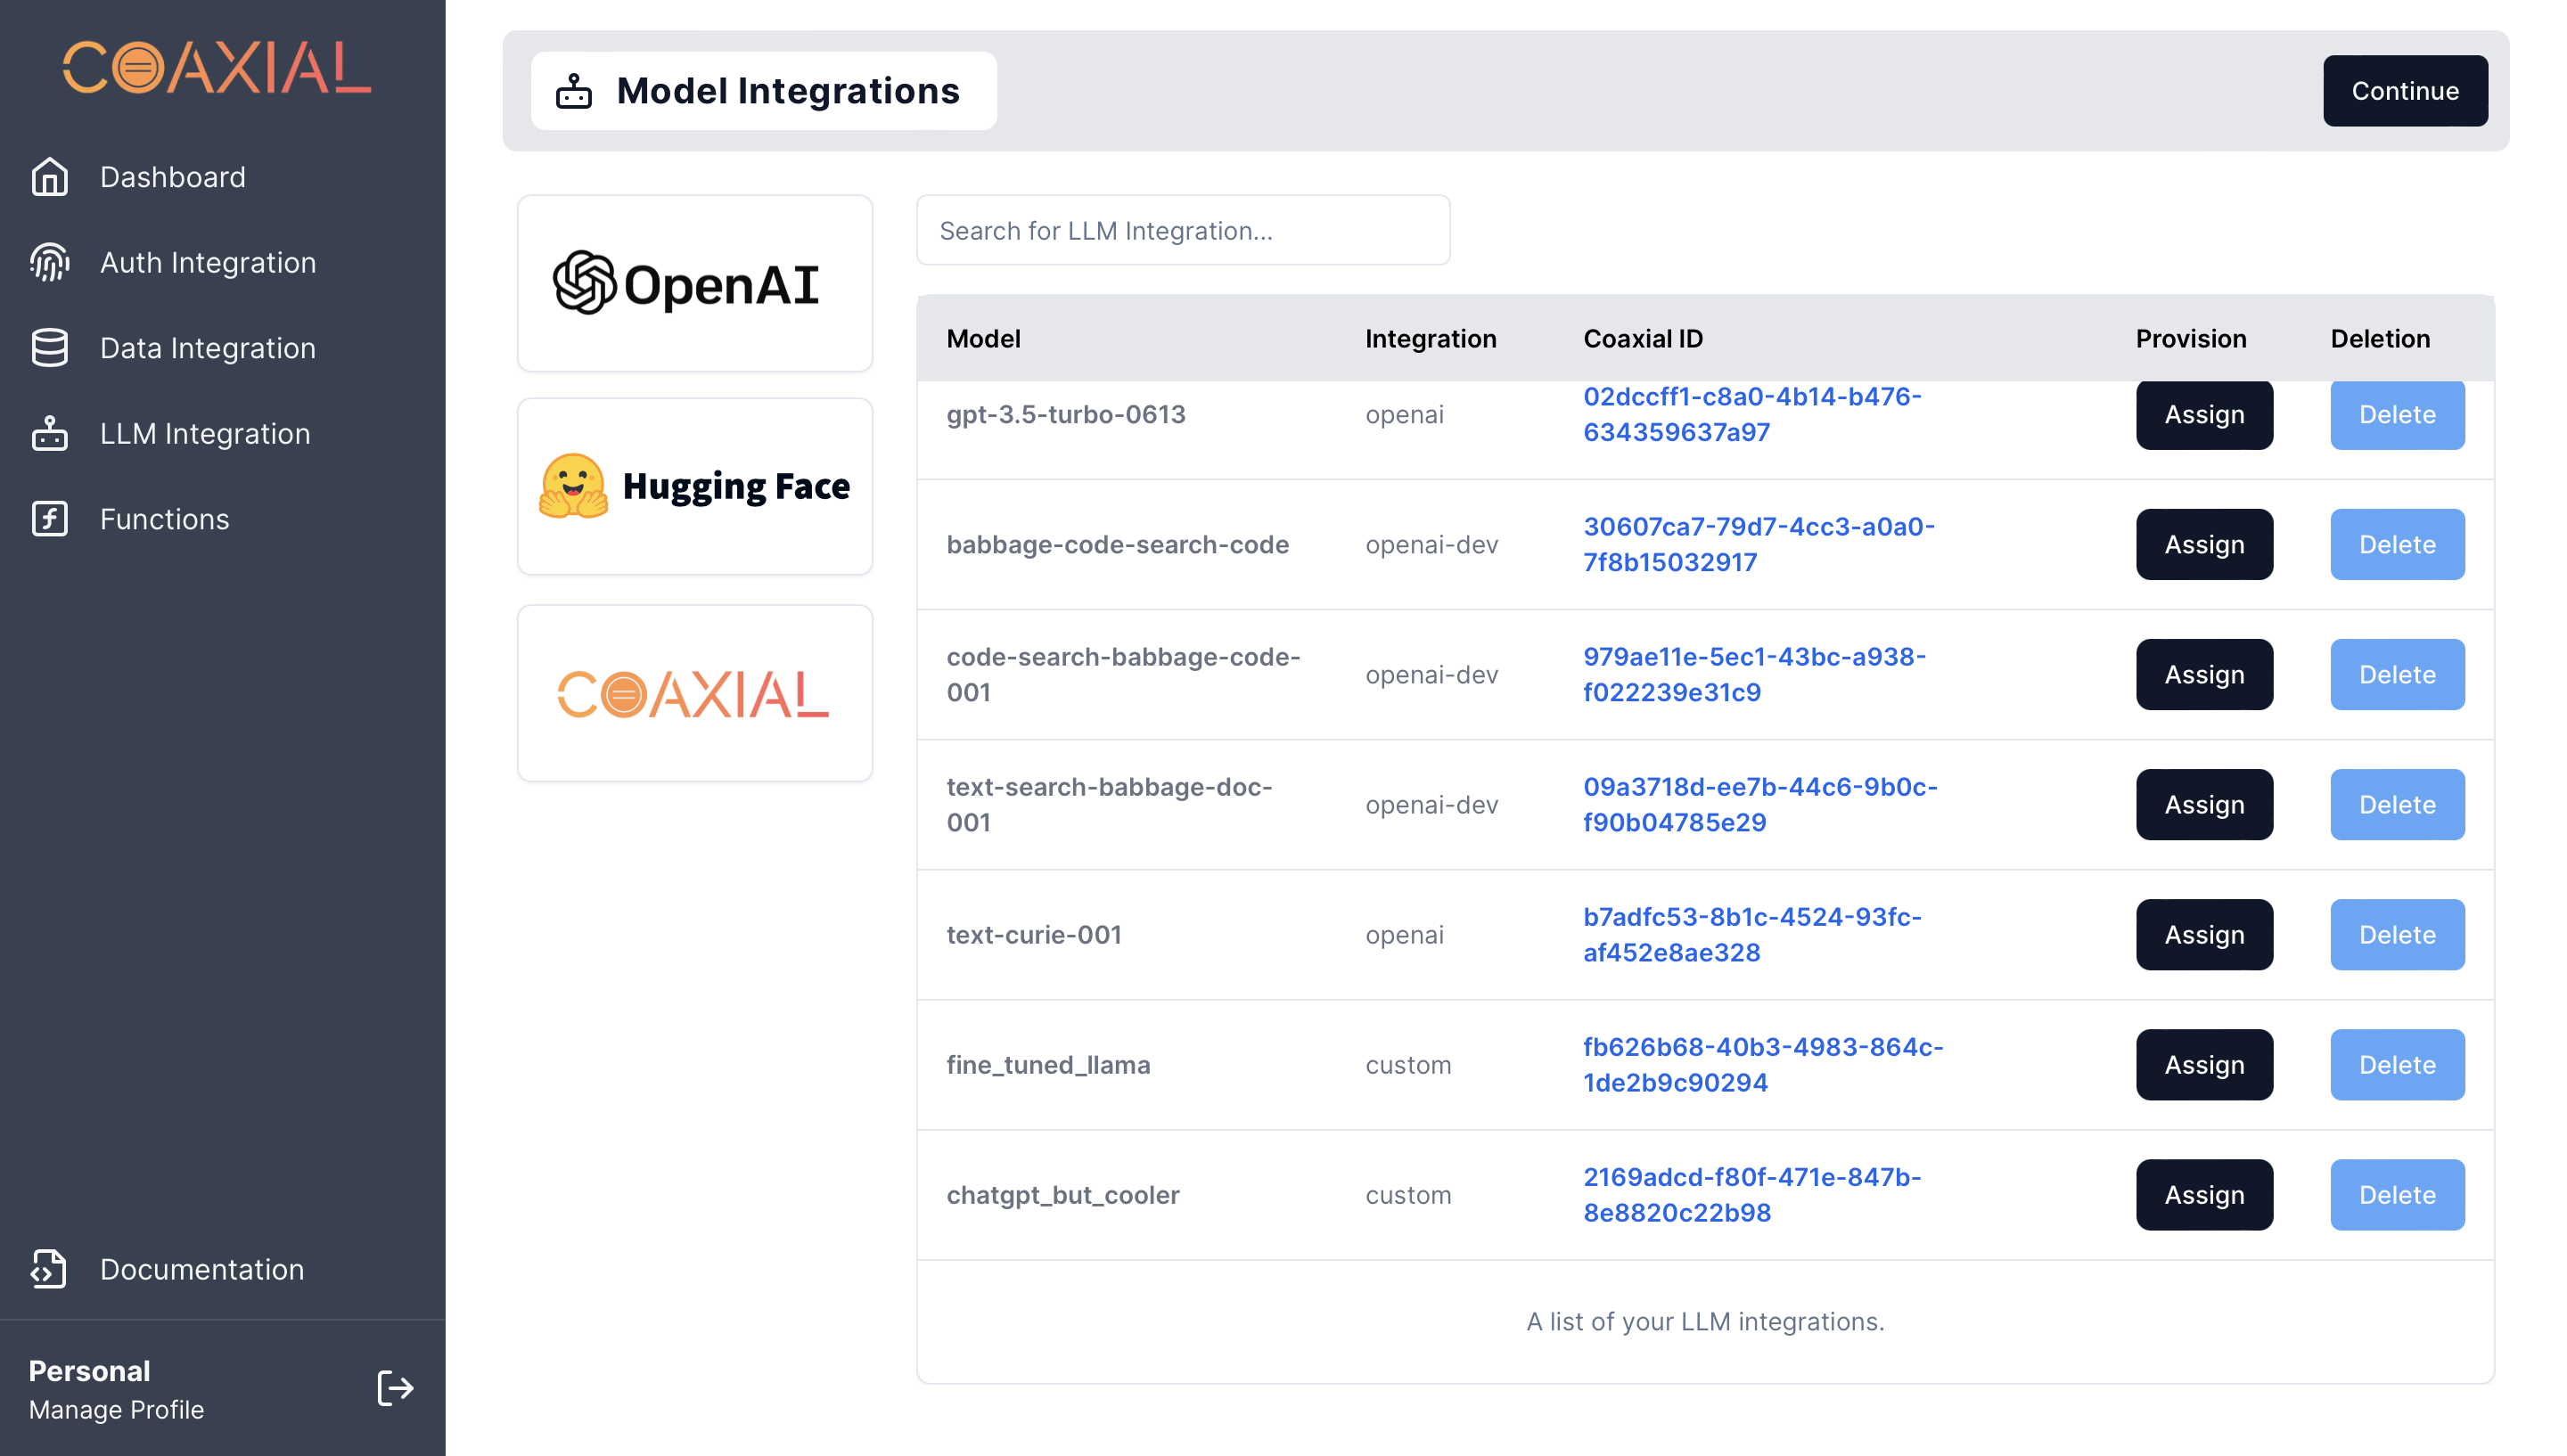
Task: Click the Documentation file-code icon
Action: click(49, 1269)
